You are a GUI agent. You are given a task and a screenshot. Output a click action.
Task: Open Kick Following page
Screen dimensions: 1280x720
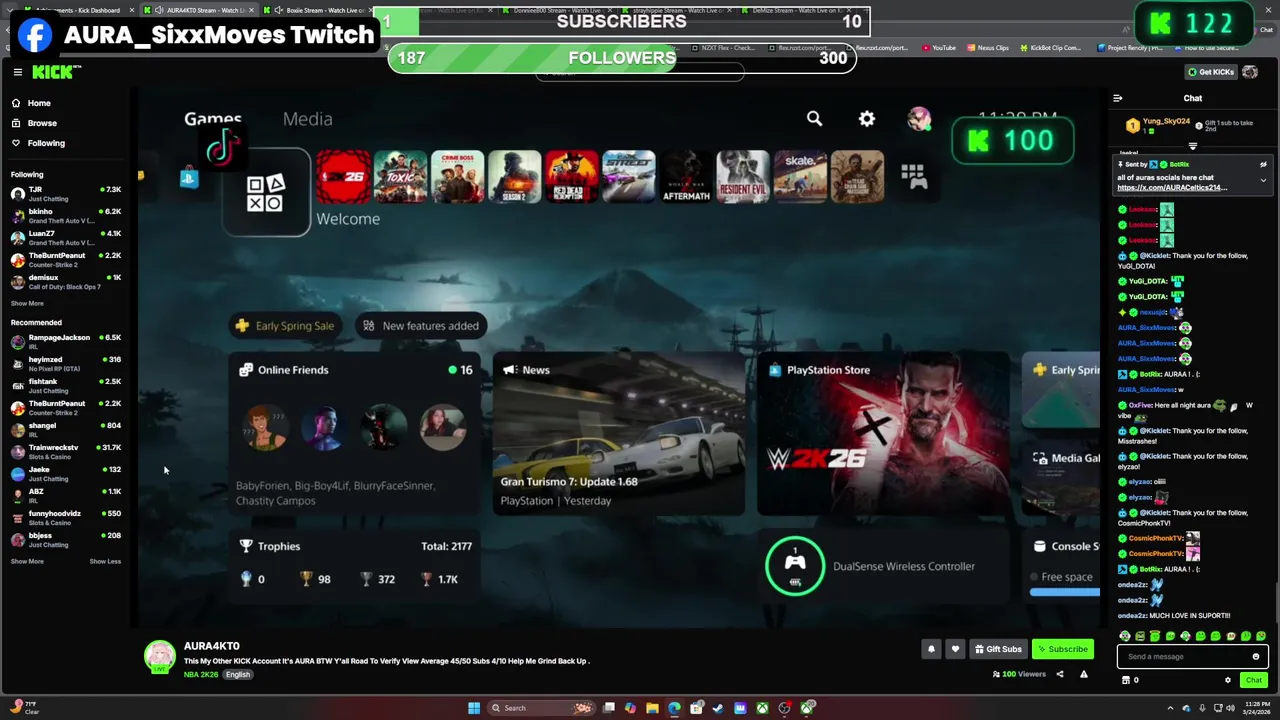point(45,143)
